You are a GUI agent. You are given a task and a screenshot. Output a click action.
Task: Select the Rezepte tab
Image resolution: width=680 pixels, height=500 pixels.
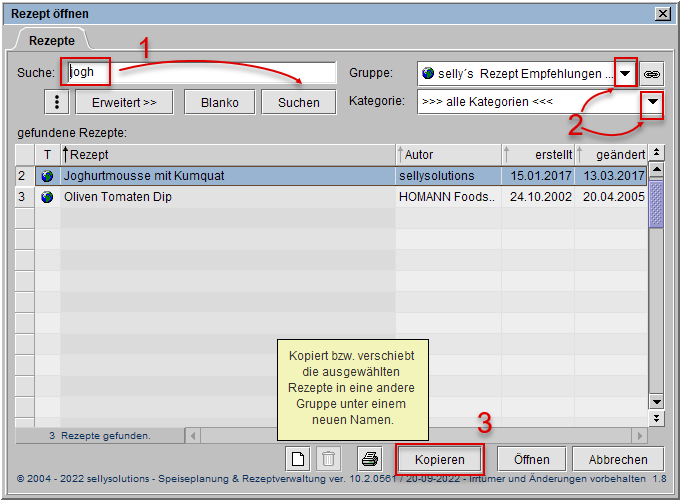[x=50, y=40]
